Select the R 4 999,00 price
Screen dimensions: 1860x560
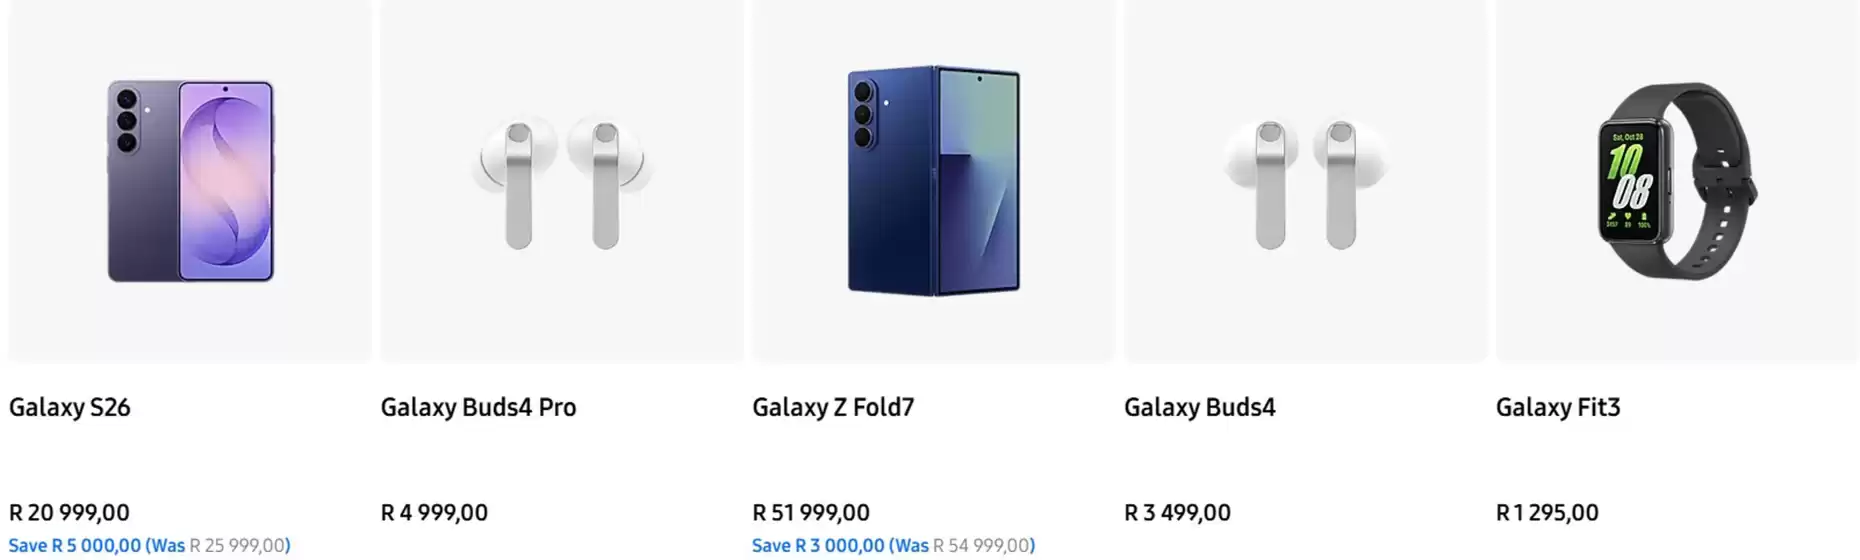coord(434,513)
